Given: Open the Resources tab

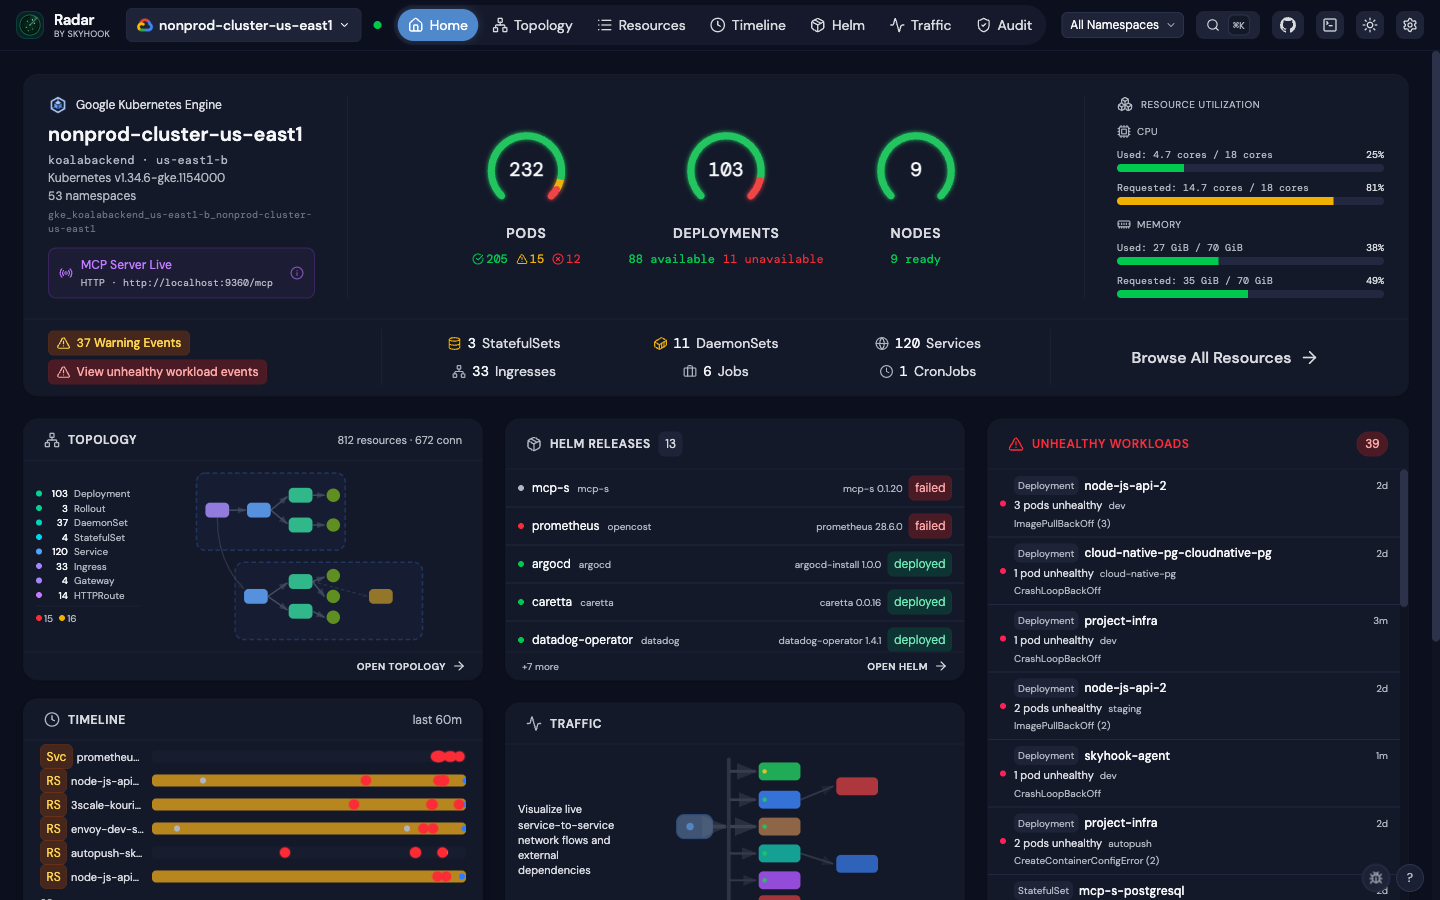Looking at the screenshot, I should [641, 25].
